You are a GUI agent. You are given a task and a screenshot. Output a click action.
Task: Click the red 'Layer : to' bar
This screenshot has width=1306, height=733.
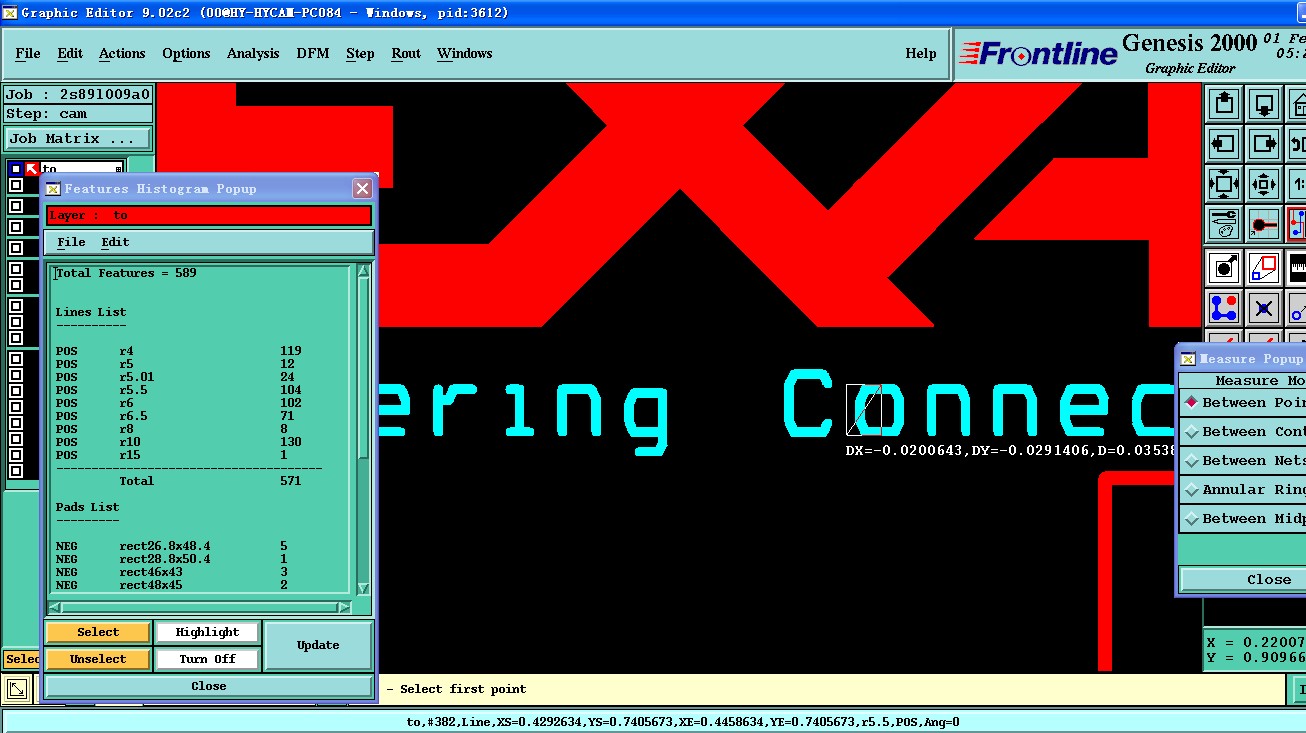(x=209, y=215)
